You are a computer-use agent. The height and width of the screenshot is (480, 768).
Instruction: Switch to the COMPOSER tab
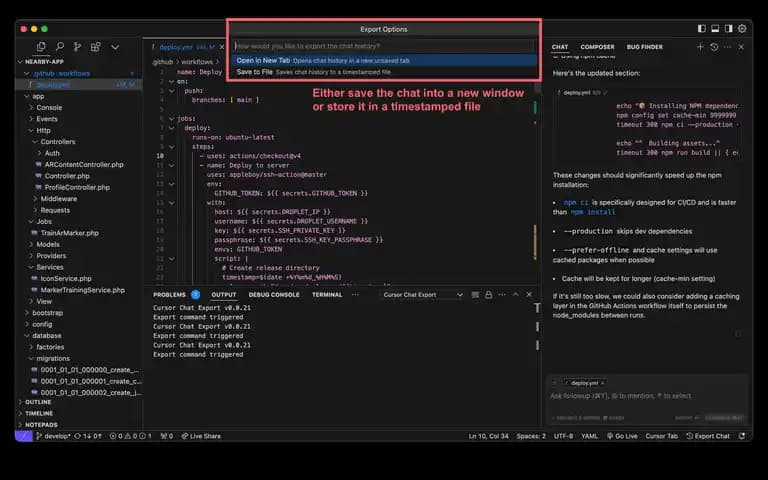click(x=597, y=47)
